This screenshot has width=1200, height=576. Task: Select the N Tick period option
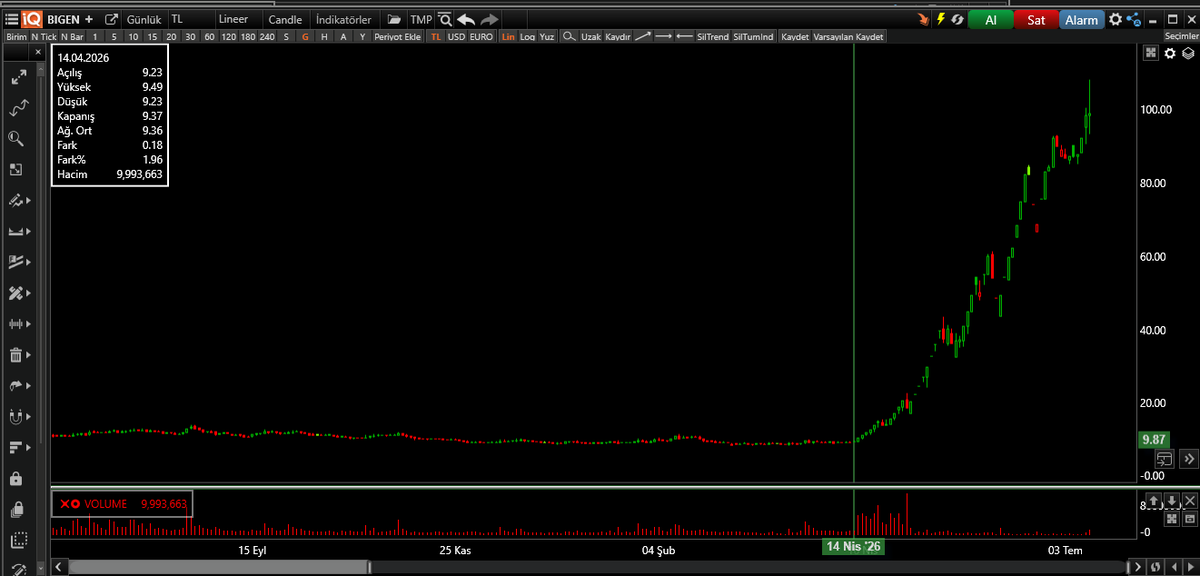click(44, 36)
